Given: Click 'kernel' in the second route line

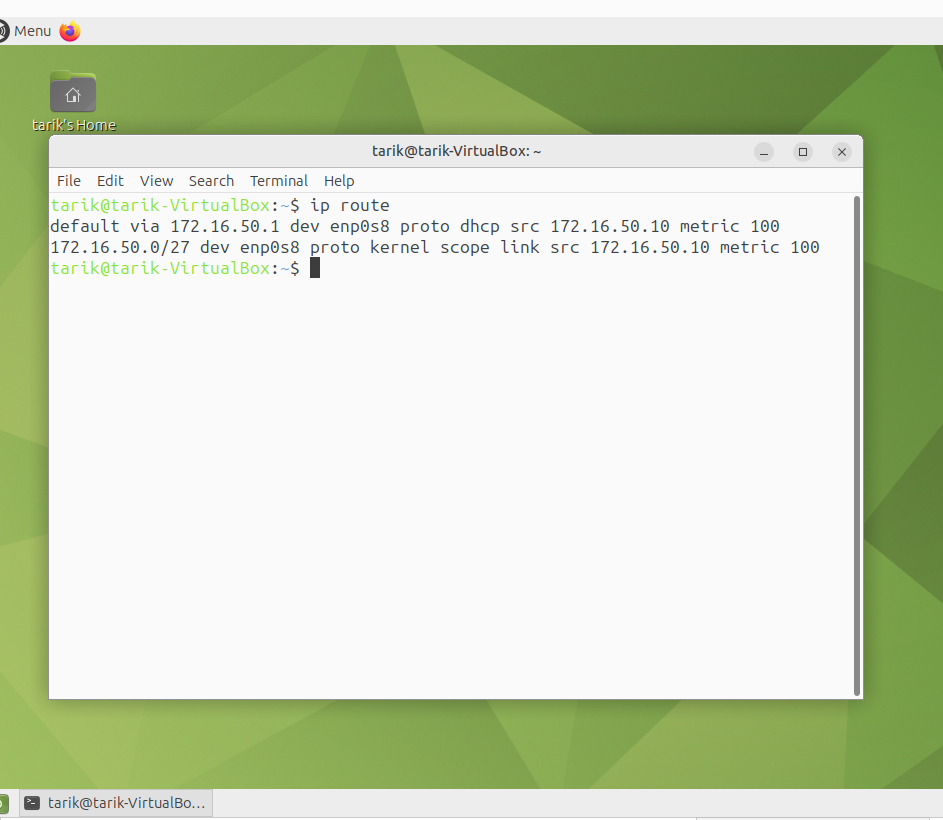Looking at the screenshot, I should [399, 248].
